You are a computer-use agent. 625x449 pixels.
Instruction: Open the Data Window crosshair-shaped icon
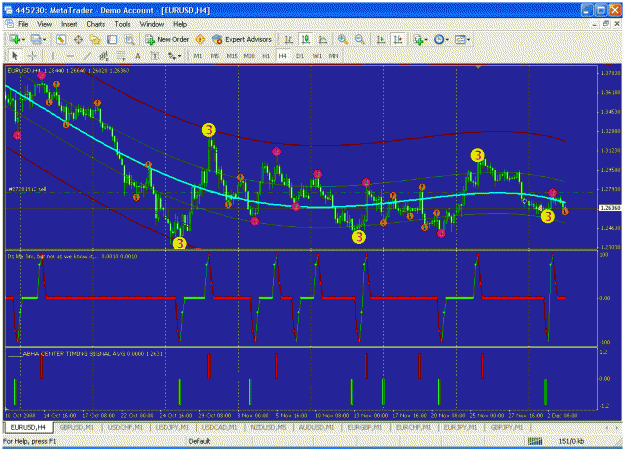(78, 39)
